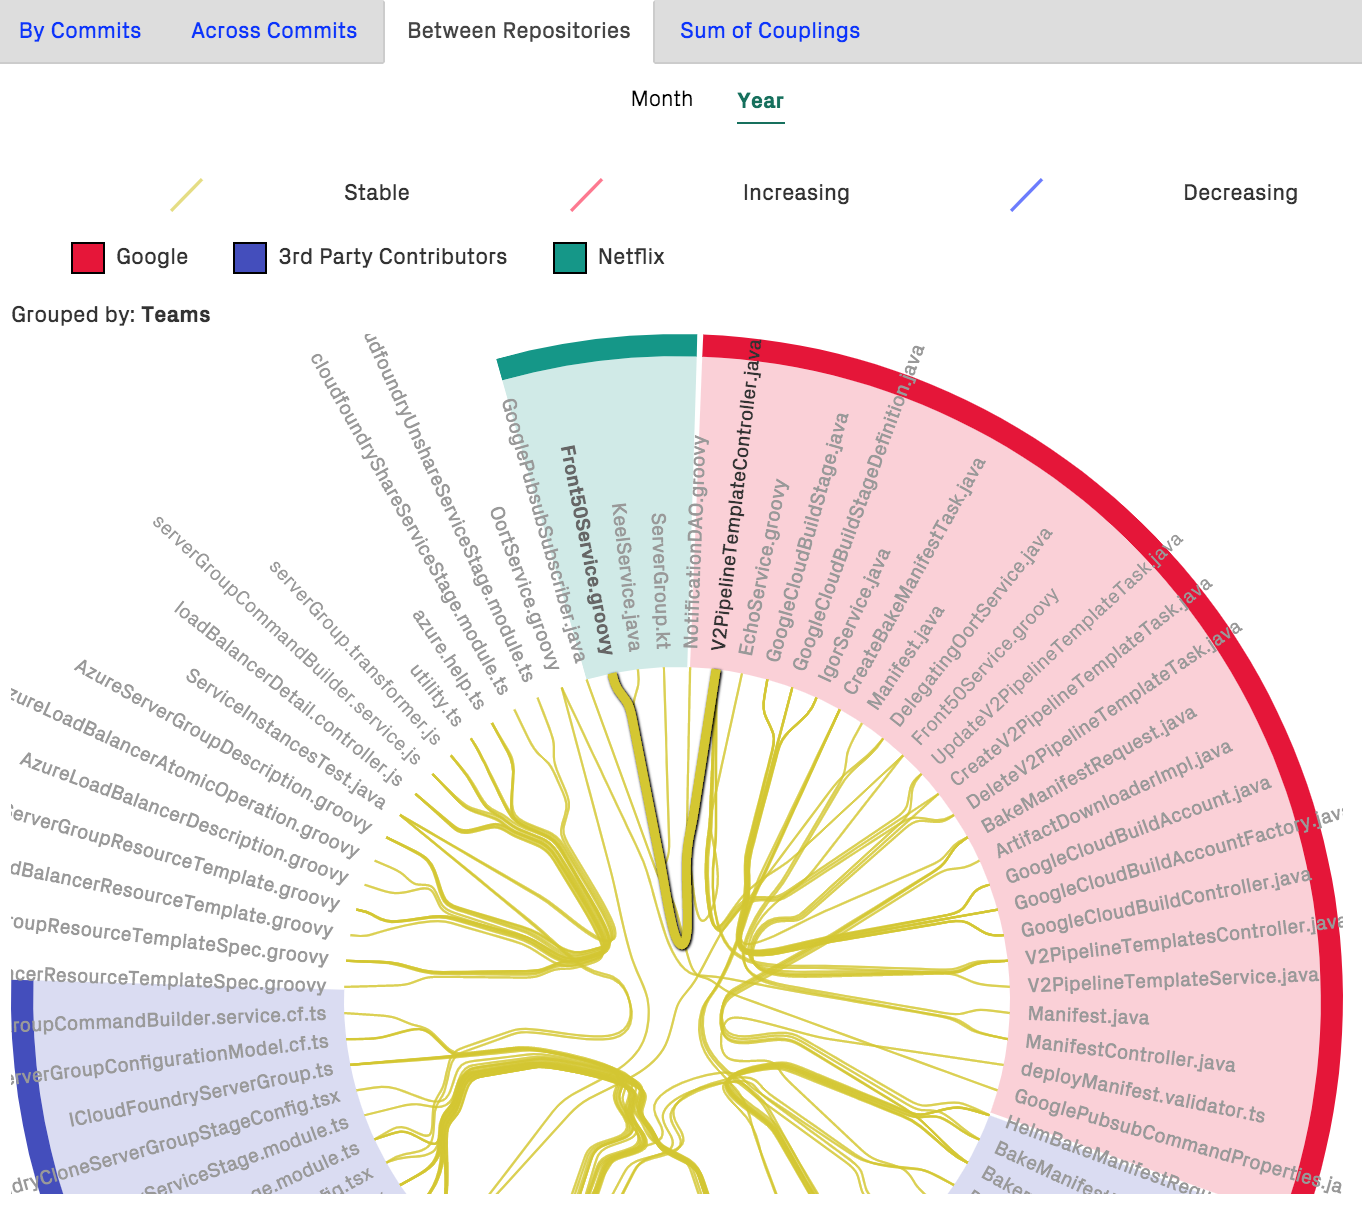Select the UpdateV2PipelineTemplateTask.java node
1362x1205 pixels.
pyautogui.click(x=1057, y=651)
